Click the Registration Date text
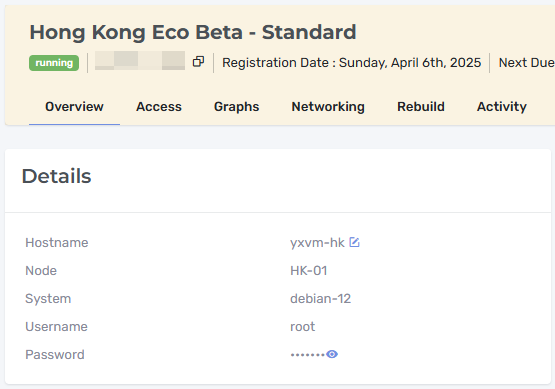The height and width of the screenshot is (389, 555). click(351, 63)
